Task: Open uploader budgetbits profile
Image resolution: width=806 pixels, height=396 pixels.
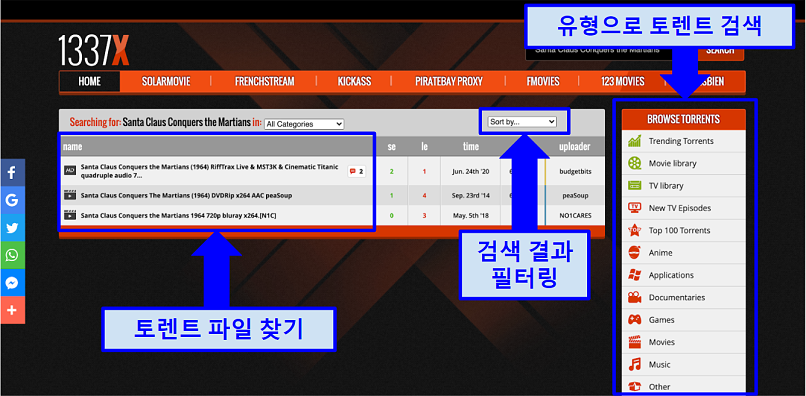Action: [x=575, y=171]
